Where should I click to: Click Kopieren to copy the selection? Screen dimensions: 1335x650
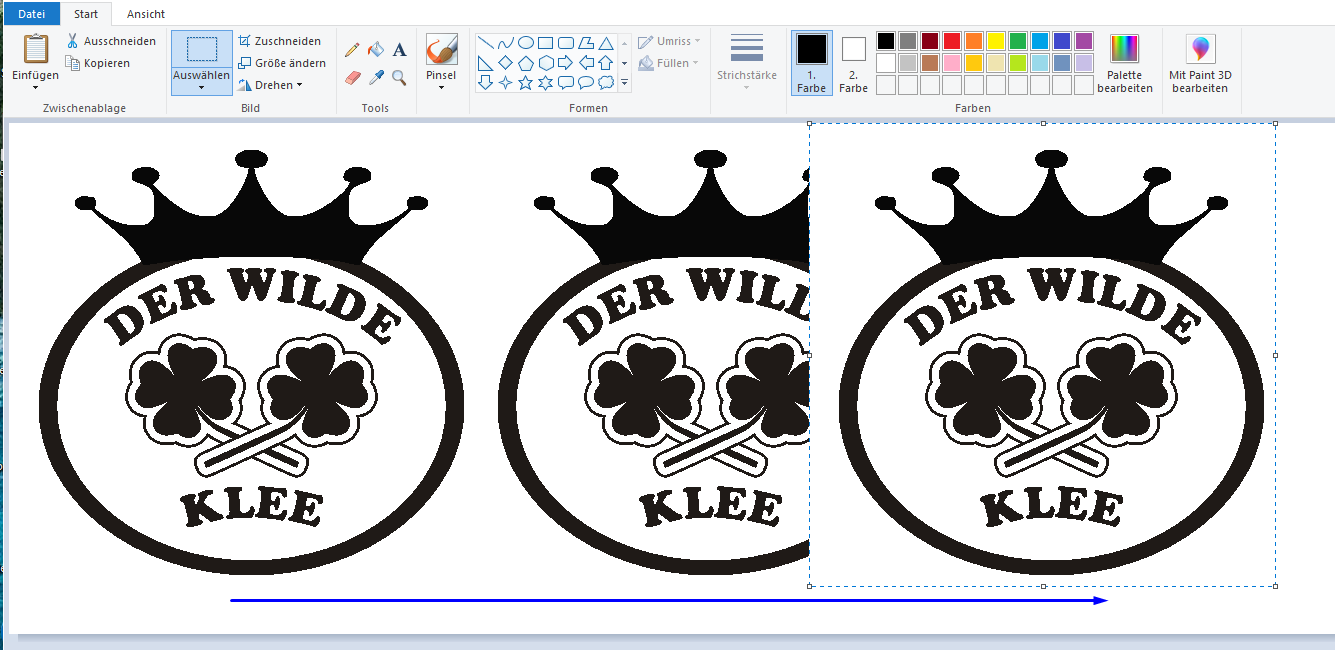(98, 63)
